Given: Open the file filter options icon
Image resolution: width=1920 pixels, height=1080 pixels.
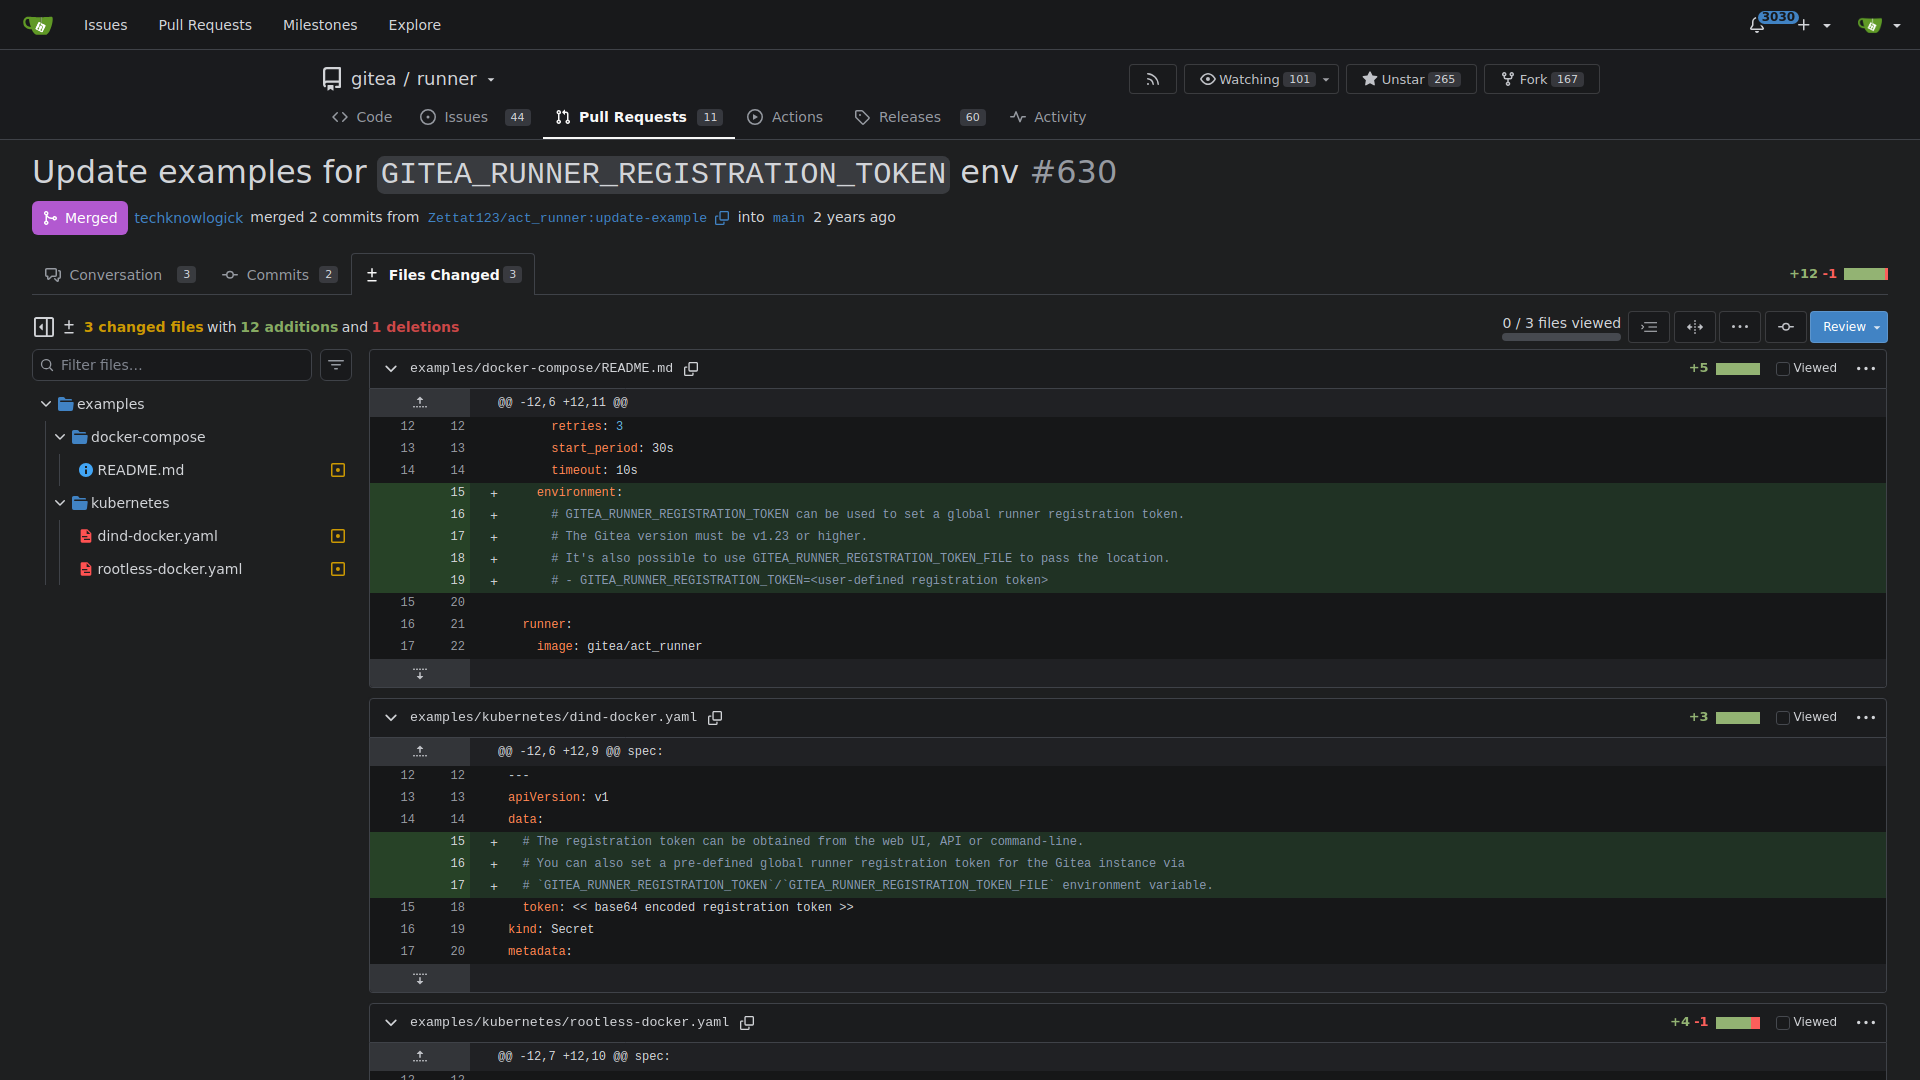Looking at the screenshot, I should pos(336,365).
